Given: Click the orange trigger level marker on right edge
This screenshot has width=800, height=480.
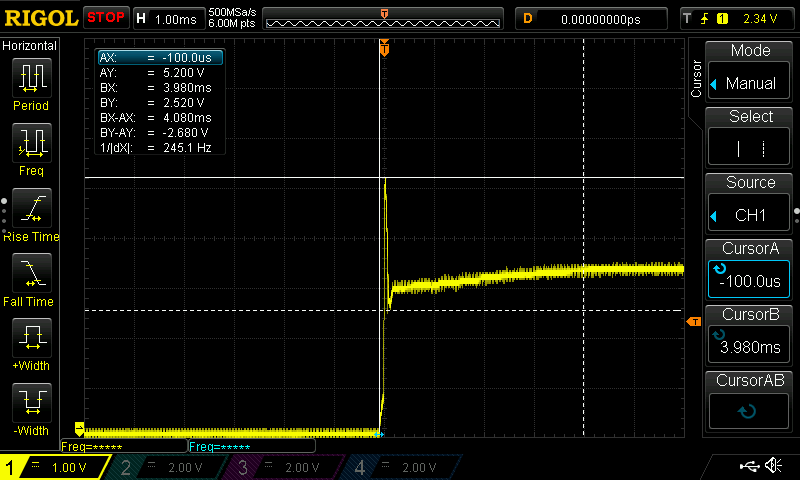Looking at the screenshot, I should [693, 321].
